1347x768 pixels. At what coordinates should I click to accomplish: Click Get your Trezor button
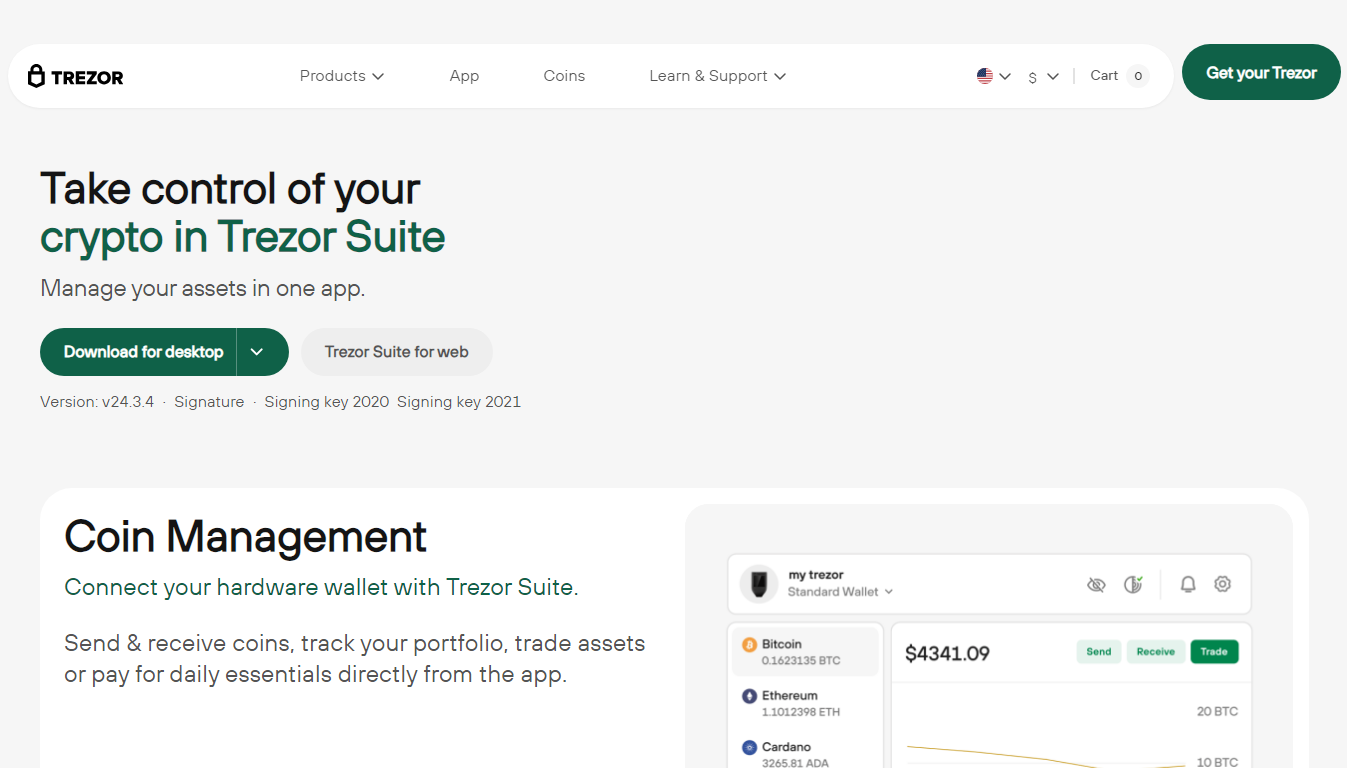click(1261, 72)
